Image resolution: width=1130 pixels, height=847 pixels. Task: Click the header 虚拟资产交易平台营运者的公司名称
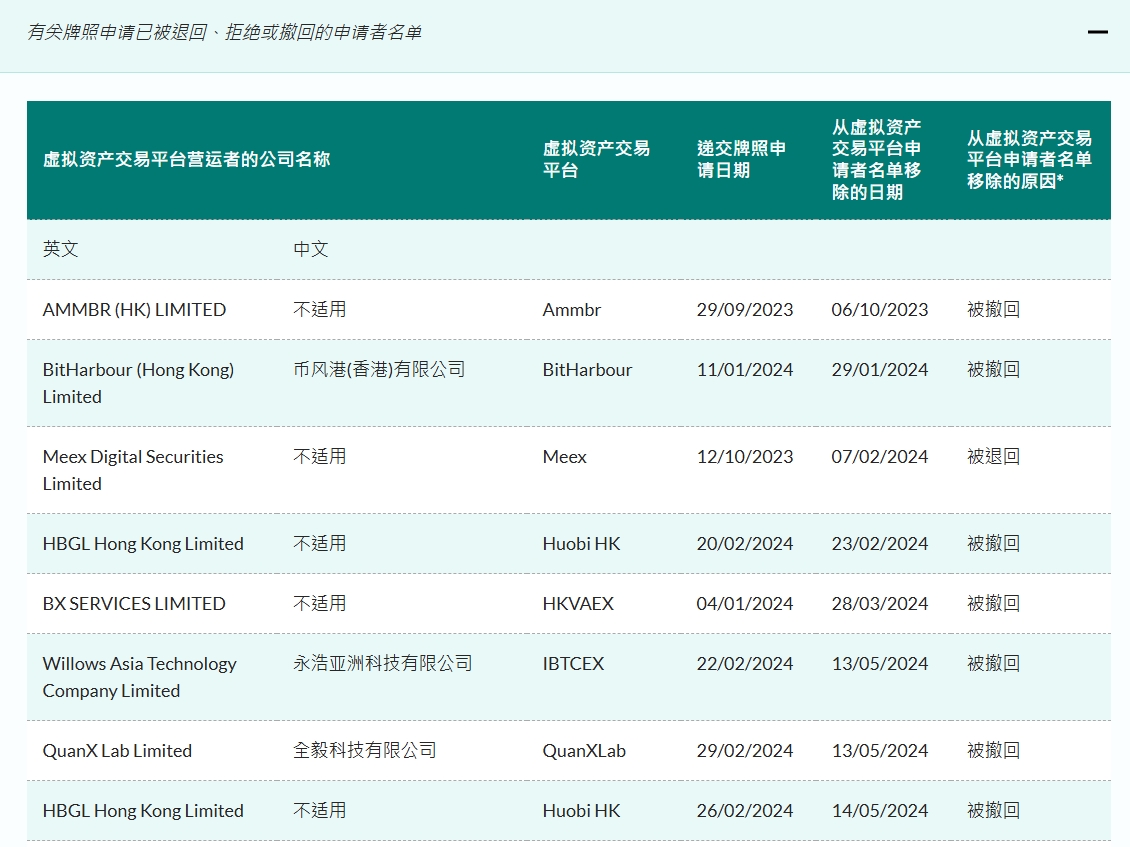point(186,159)
